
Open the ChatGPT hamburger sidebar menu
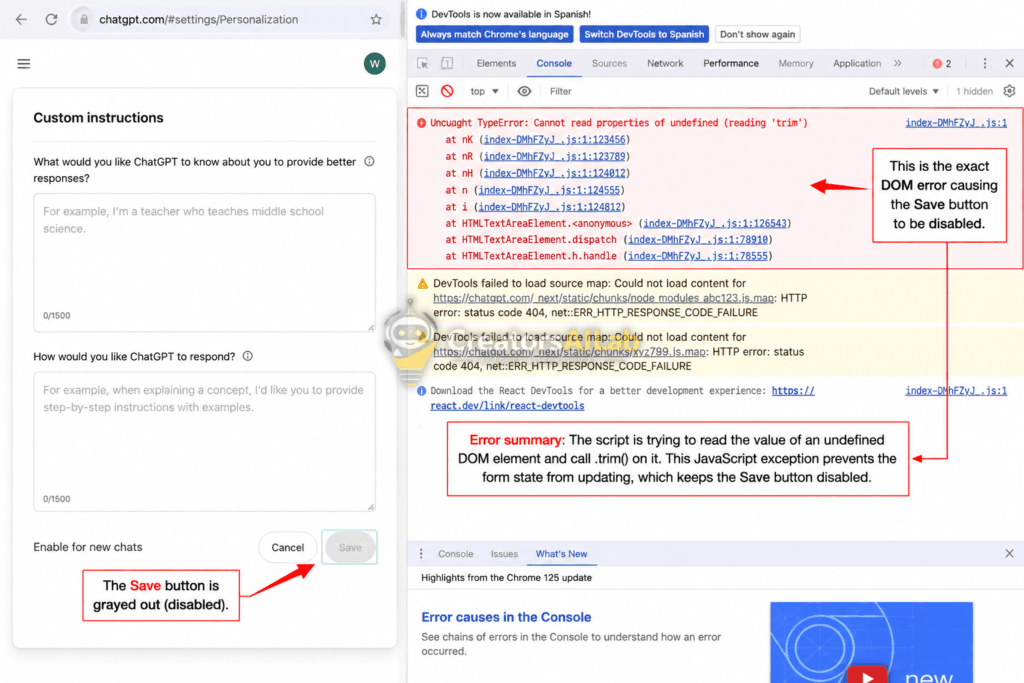pyautogui.click(x=24, y=63)
